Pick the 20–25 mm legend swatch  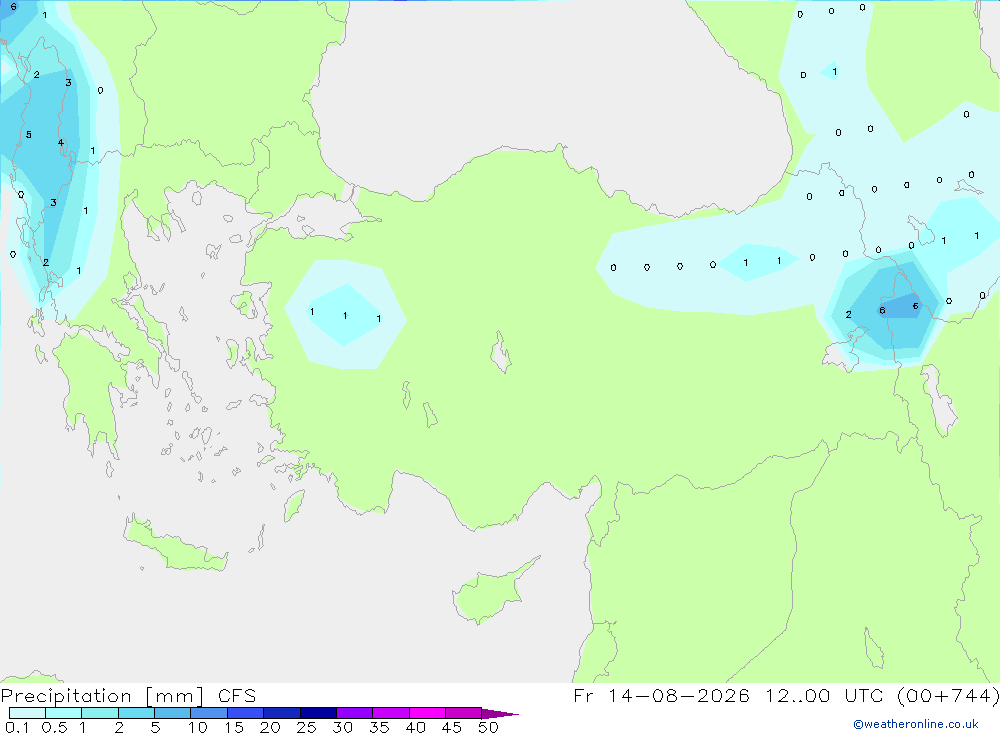click(281, 713)
